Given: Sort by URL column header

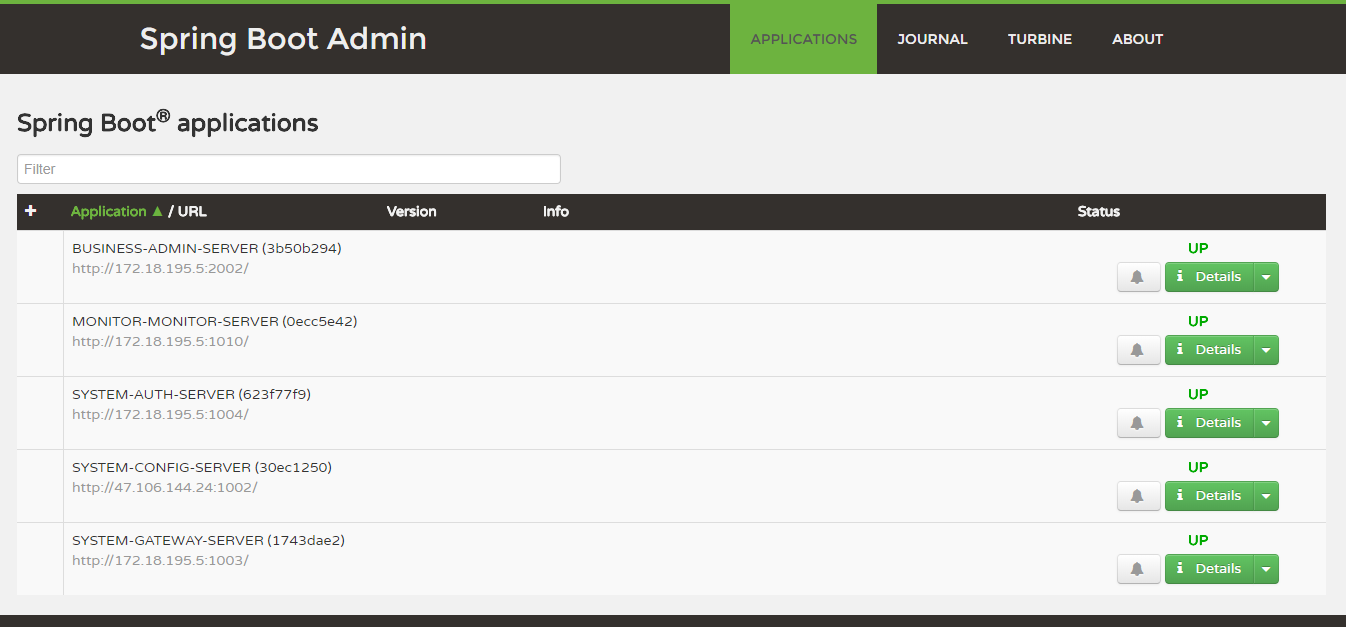Looking at the screenshot, I should pos(192,211).
